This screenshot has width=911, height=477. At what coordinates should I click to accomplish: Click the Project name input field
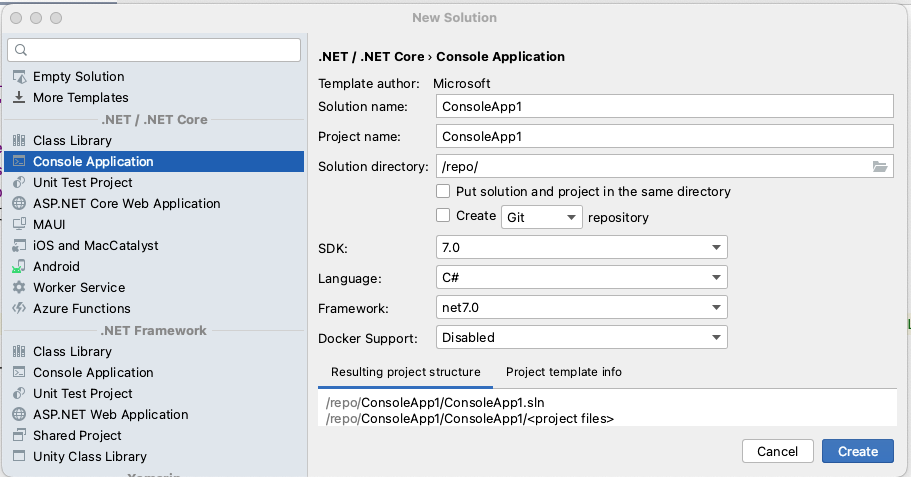tap(665, 137)
